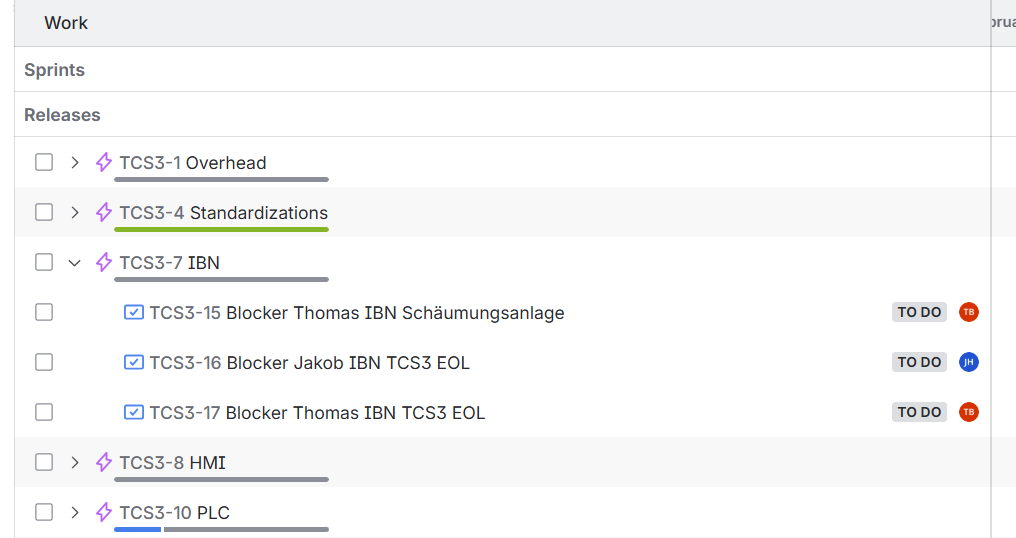This screenshot has width=1016, height=538.
Task: Click the epic icon beside TCS3-4 Standardizations
Action: [104, 212]
